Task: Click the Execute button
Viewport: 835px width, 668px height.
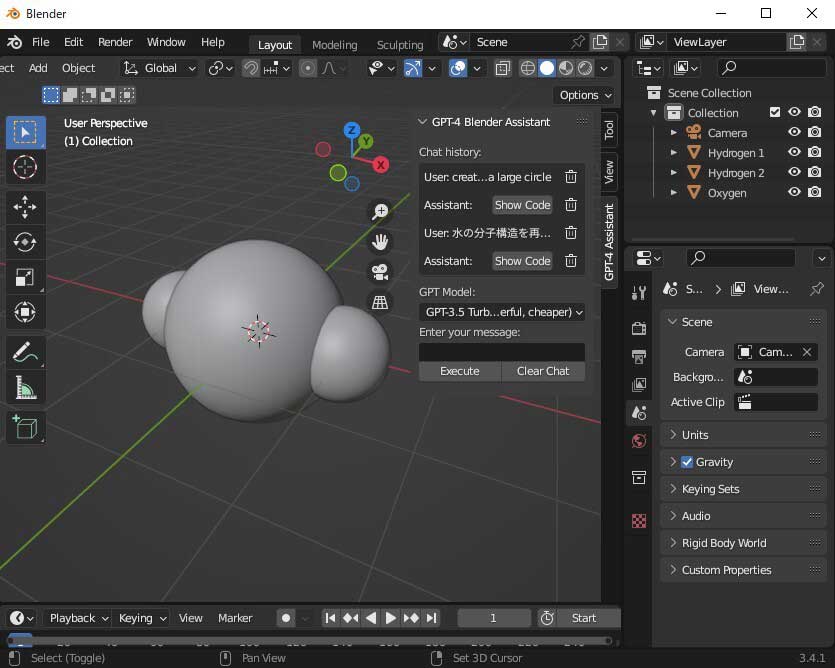Action: click(x=460, y=371)
